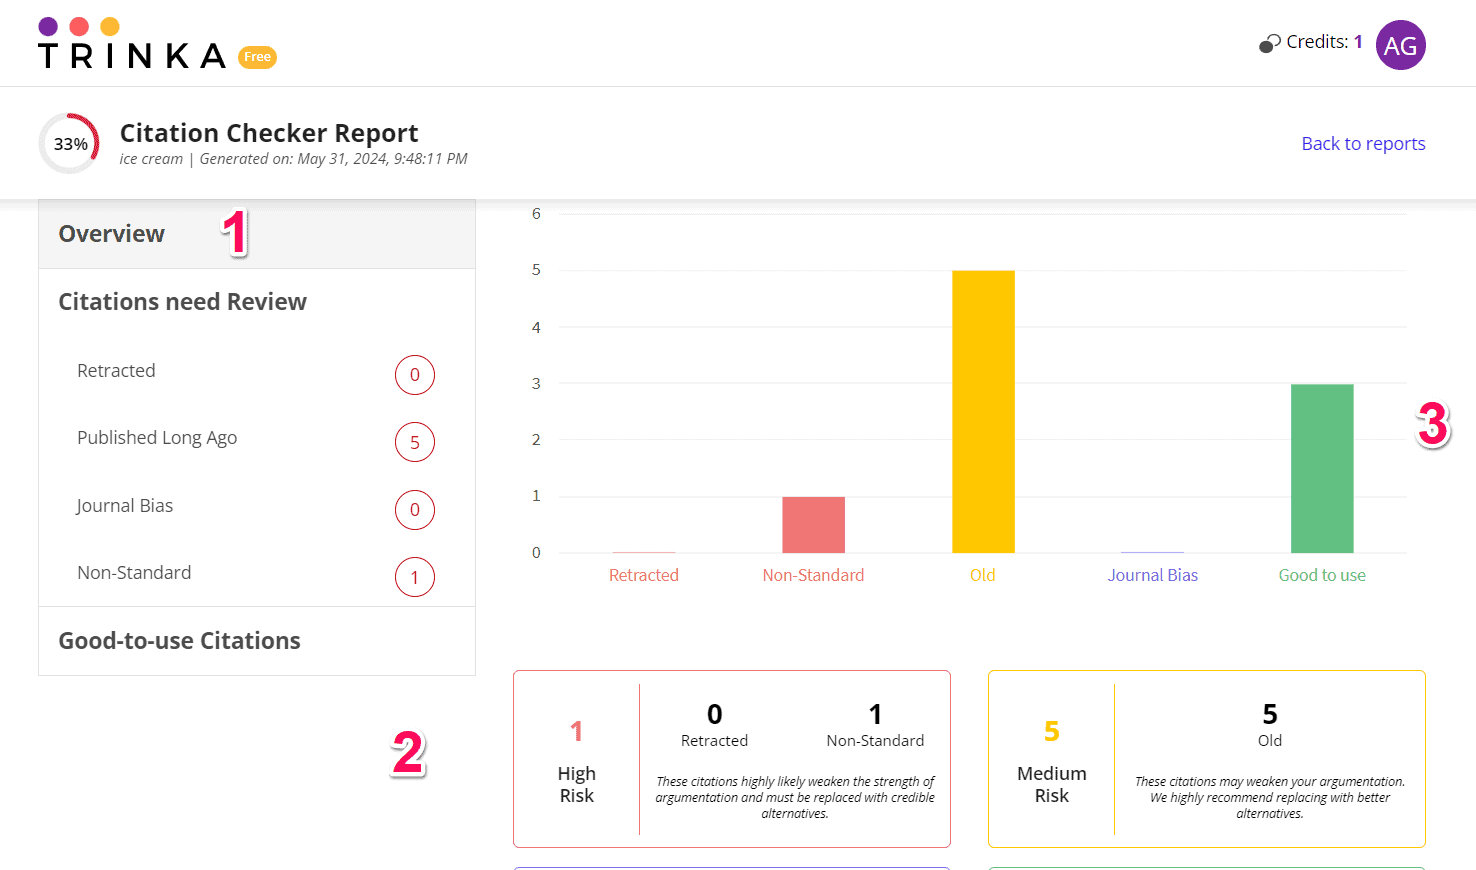Select the Journal Bias row

point(257,508)
